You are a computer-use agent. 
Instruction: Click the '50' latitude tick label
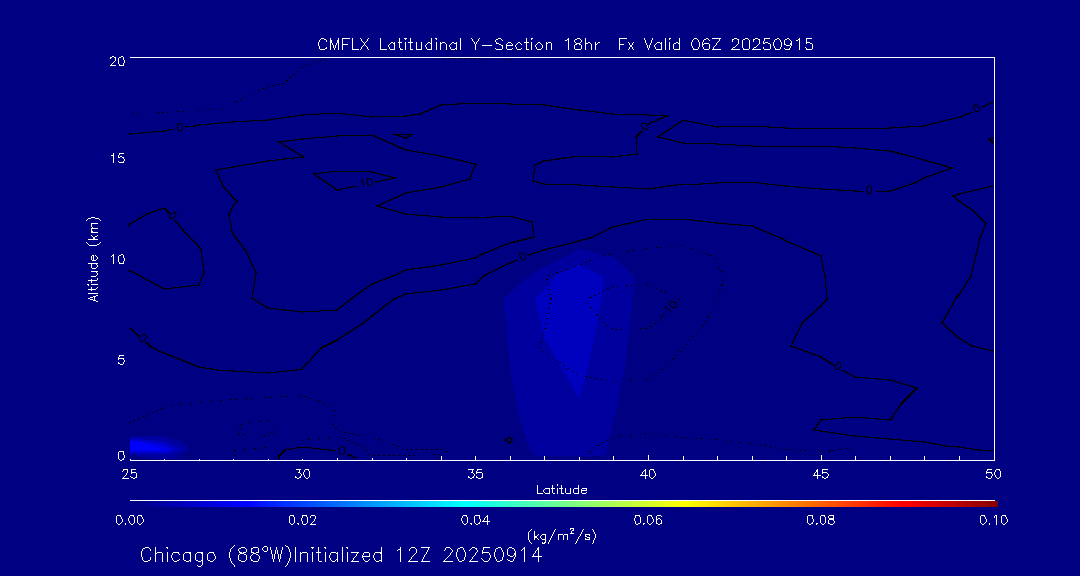point(994,473)
